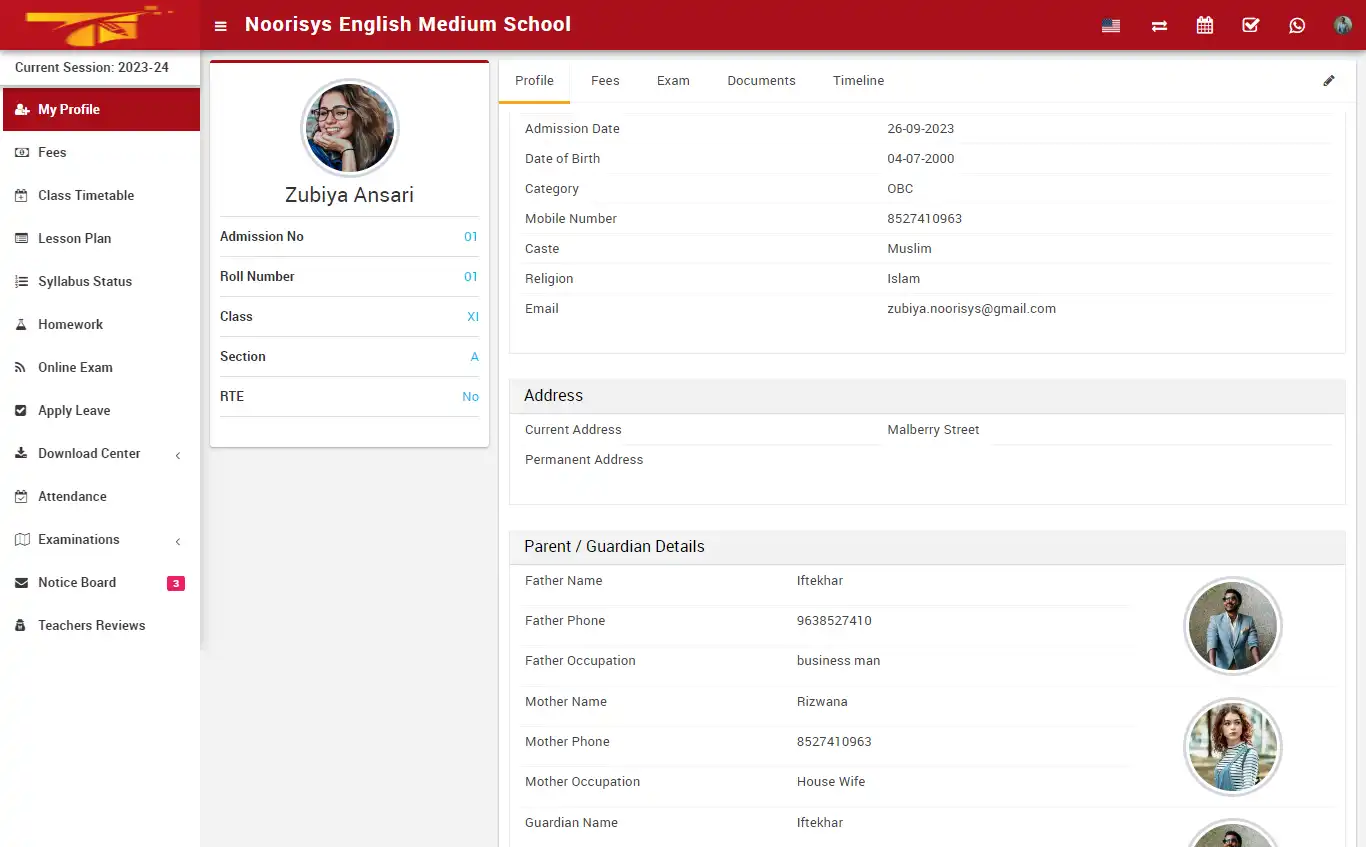
Task: Click the school logo in the top left
Action: pos(97,24)
